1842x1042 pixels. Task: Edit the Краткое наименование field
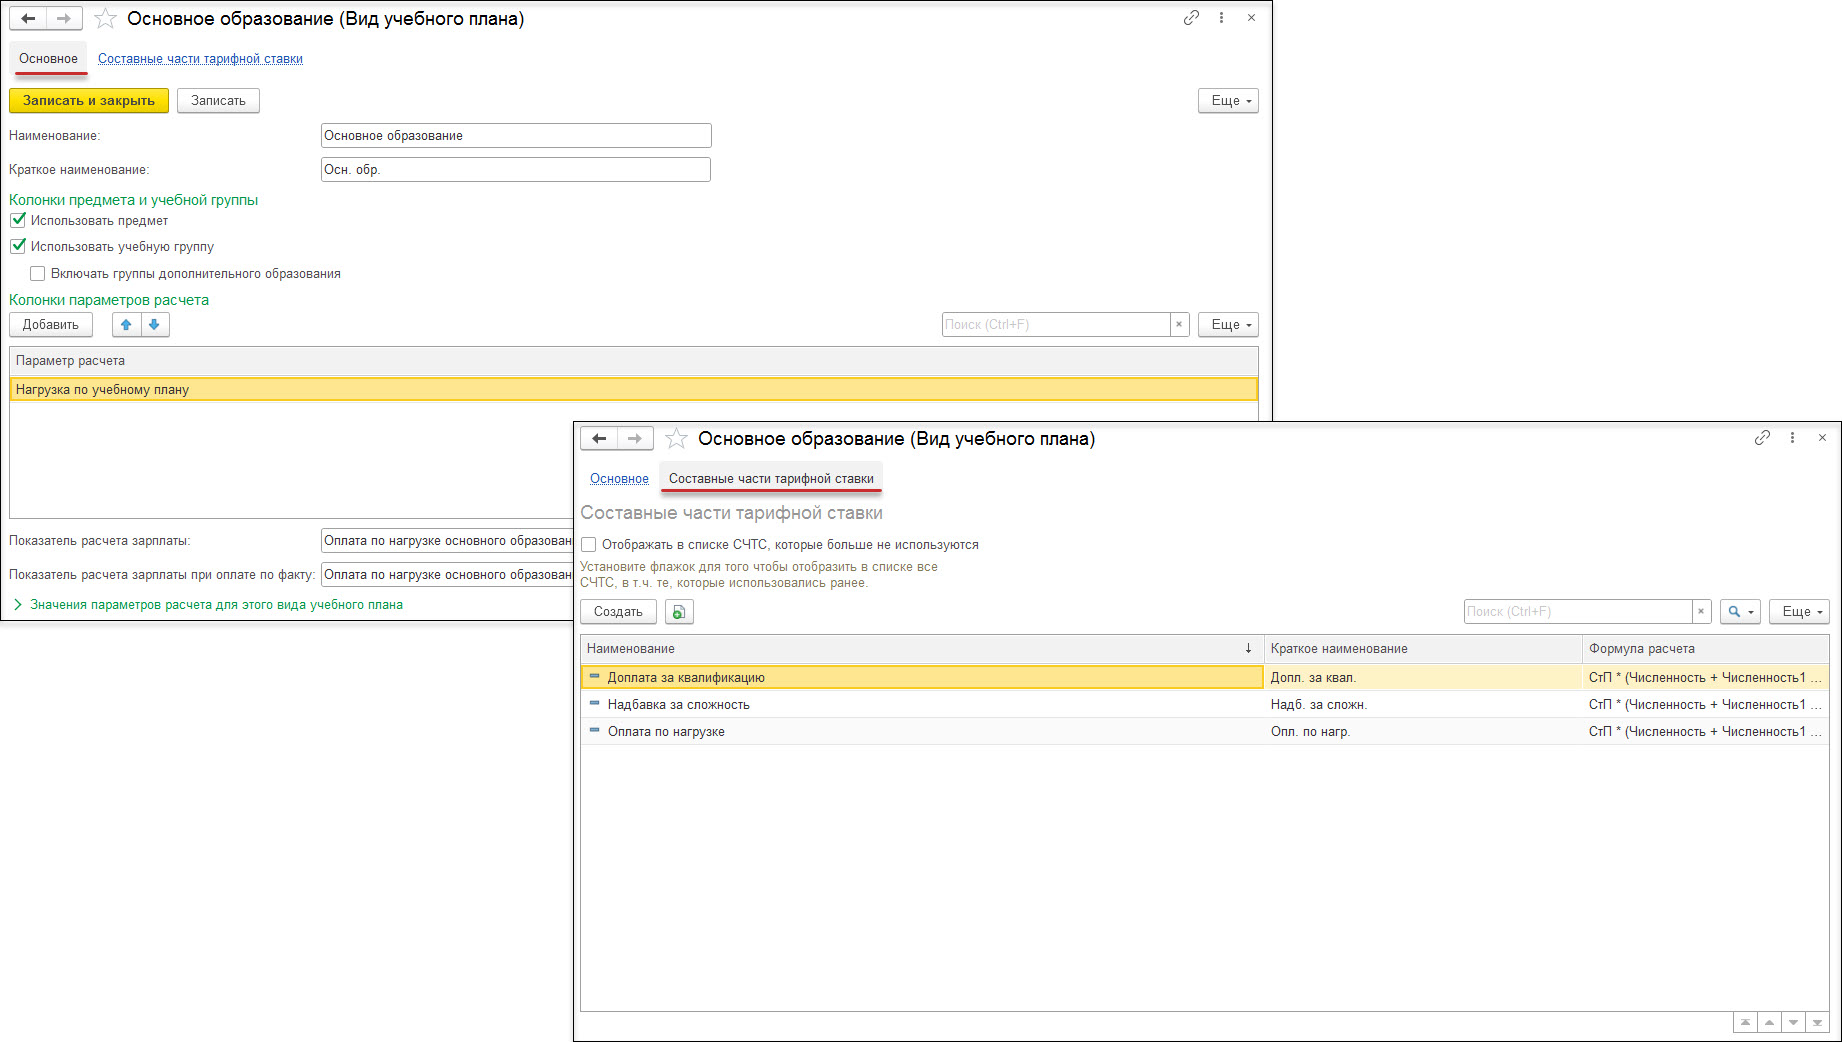coord(516,169)
